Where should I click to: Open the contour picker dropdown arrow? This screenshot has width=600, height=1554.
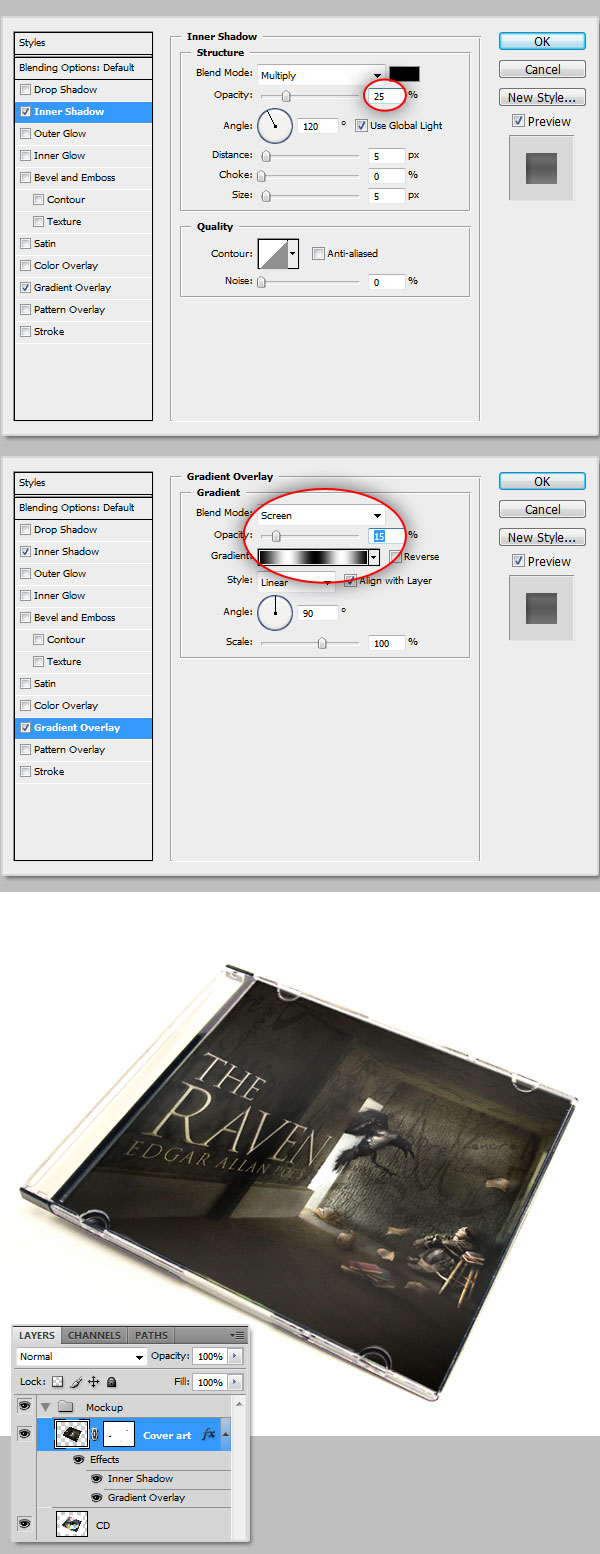(293, 254)
